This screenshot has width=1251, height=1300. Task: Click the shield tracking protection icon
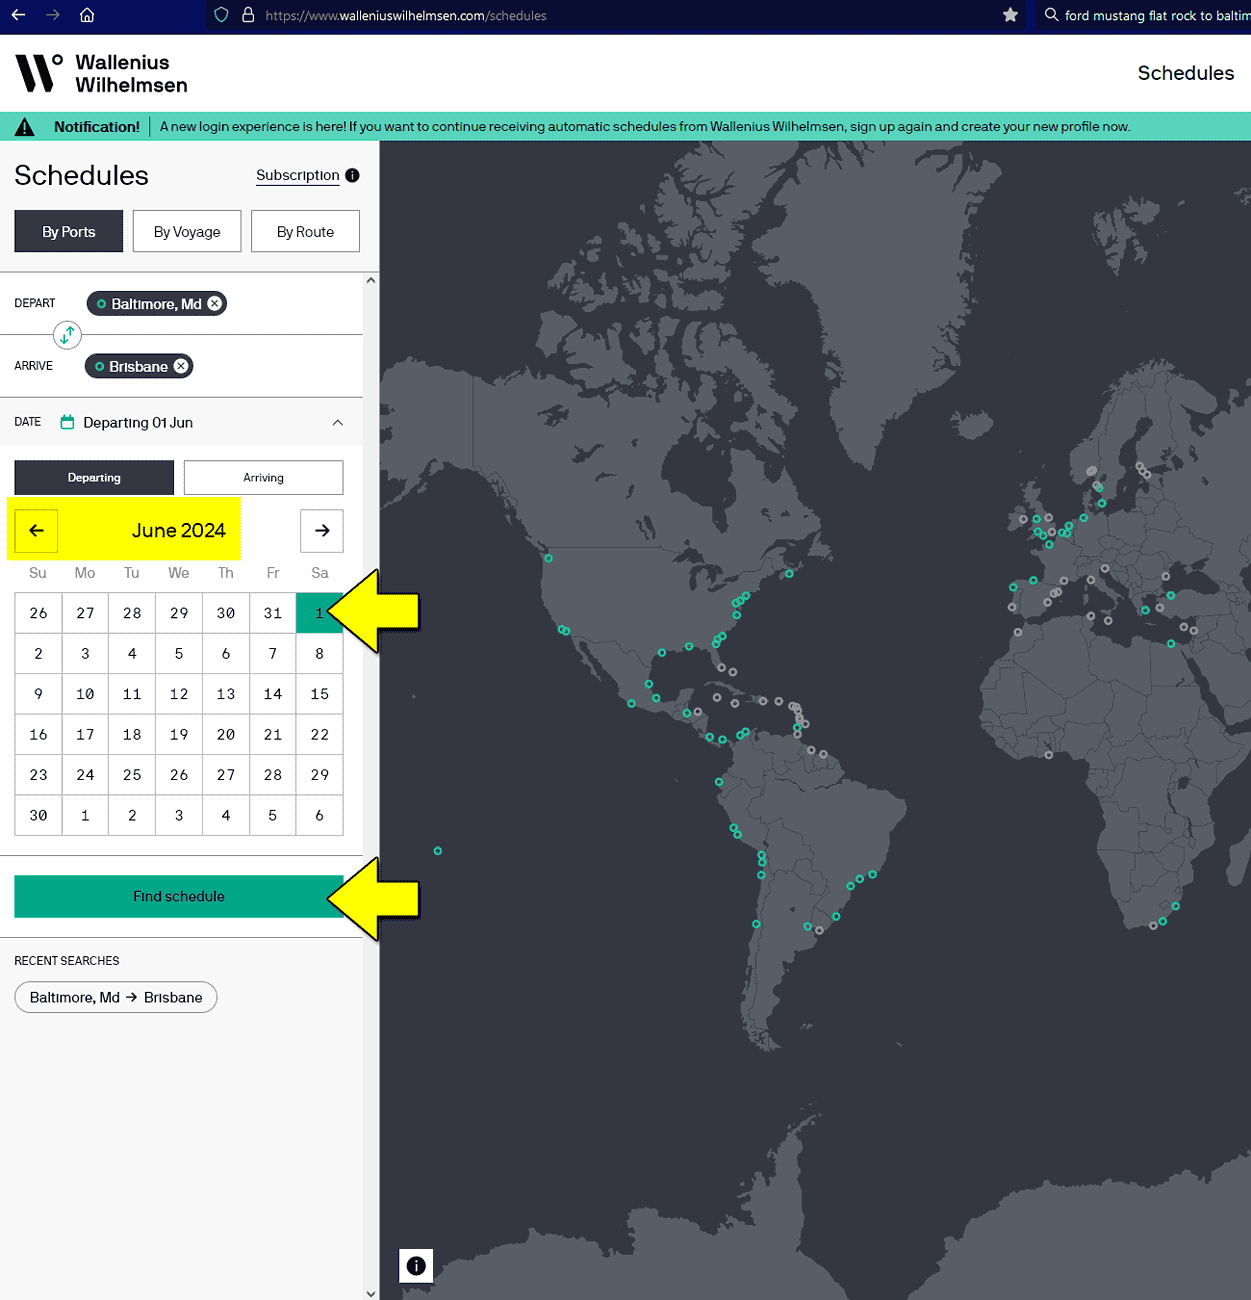222,15
